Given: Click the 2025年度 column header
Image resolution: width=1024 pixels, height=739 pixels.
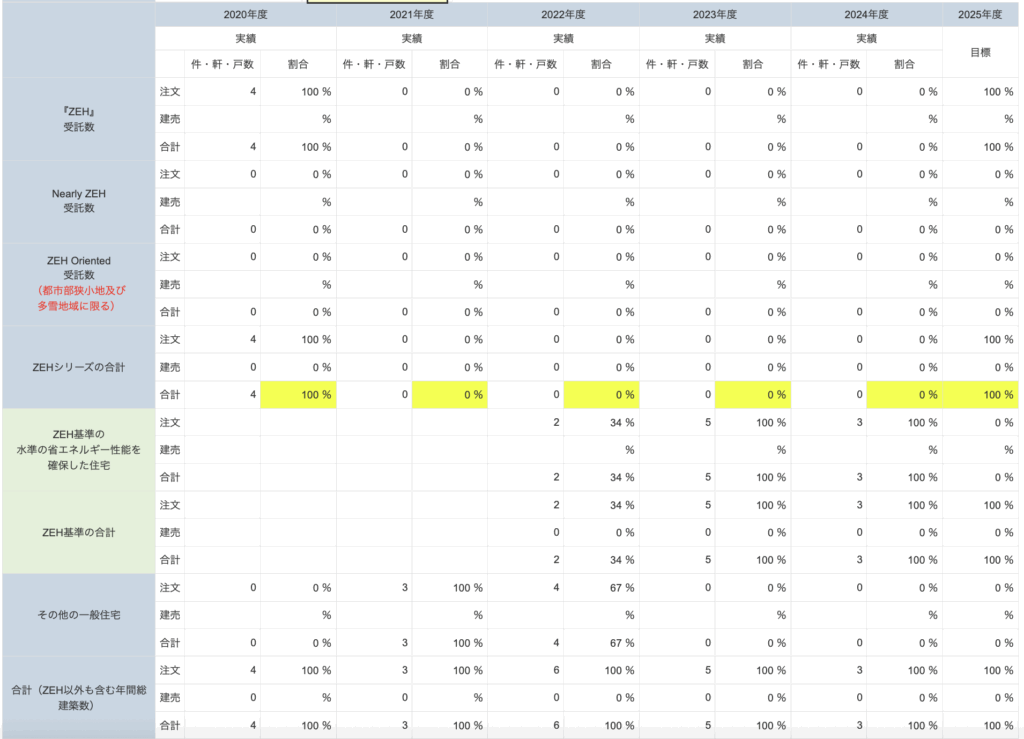Looking at the screenshot, I should click(x=979, y=15).
